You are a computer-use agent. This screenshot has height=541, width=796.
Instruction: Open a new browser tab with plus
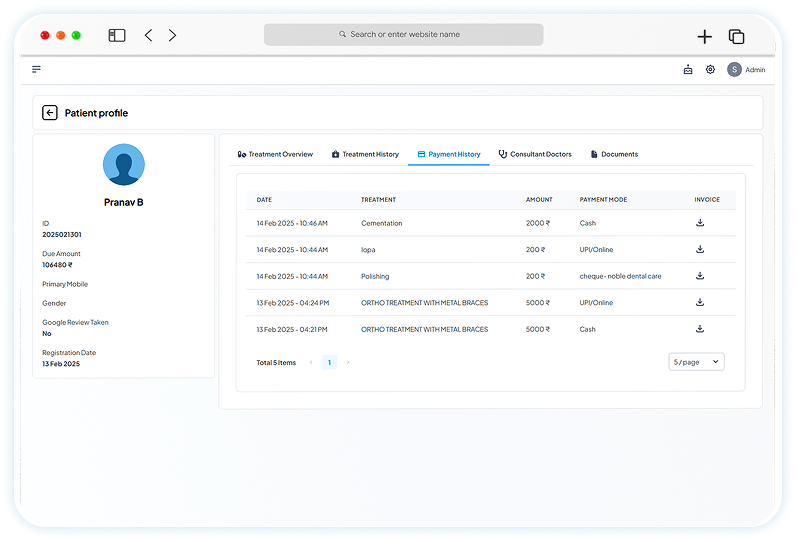click(x=704, y=37)
